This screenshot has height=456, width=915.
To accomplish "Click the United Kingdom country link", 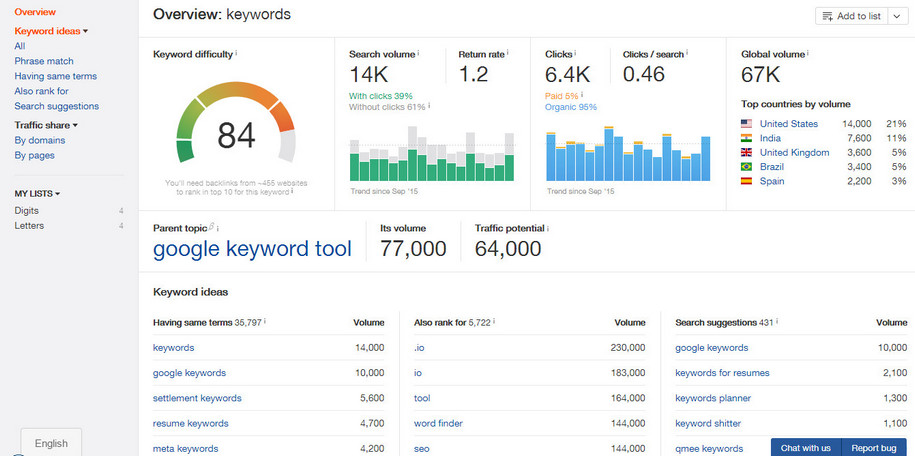I will tap(794, 152).
